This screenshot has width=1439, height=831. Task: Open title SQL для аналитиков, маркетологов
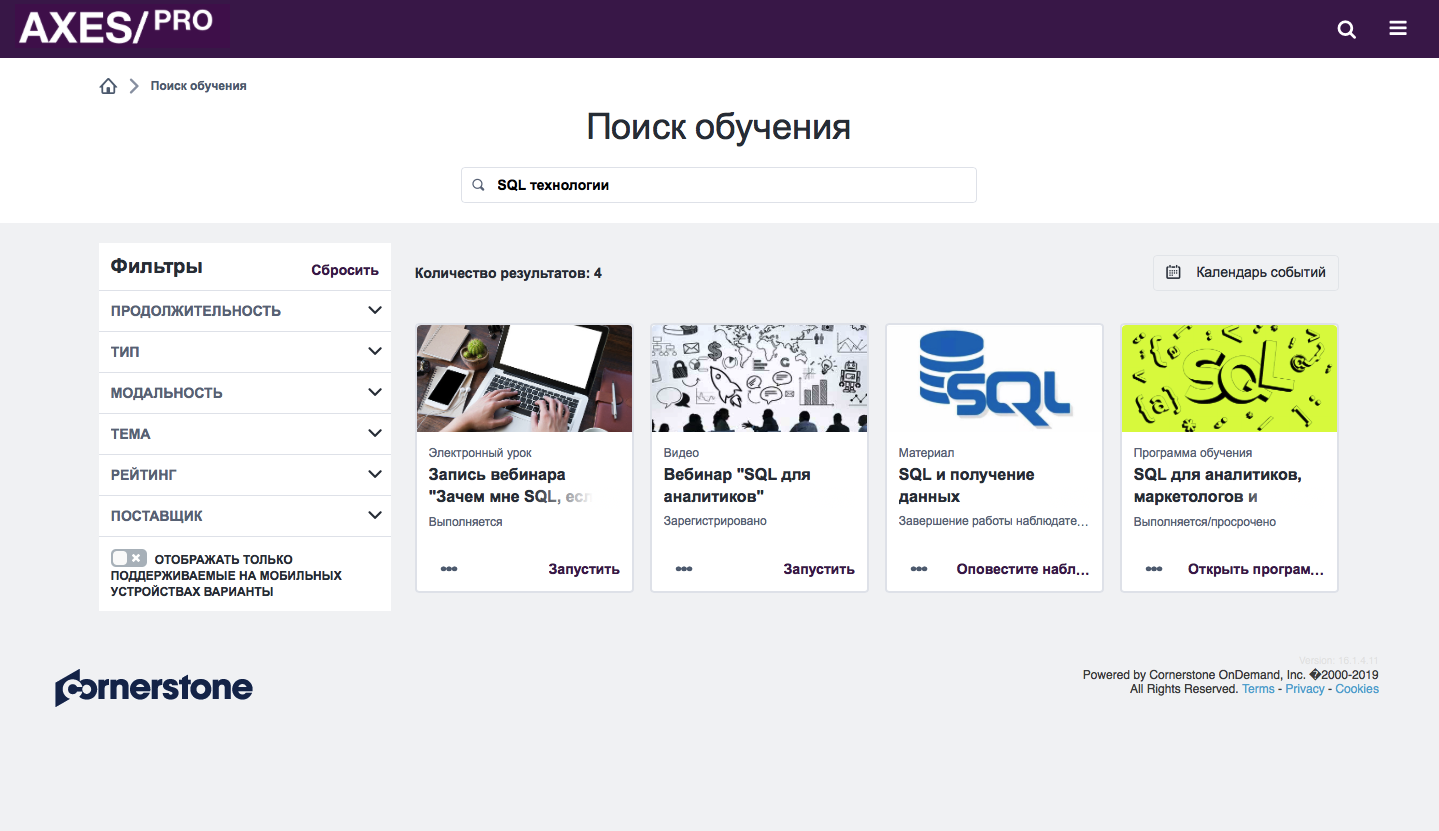click(1217, 486)
